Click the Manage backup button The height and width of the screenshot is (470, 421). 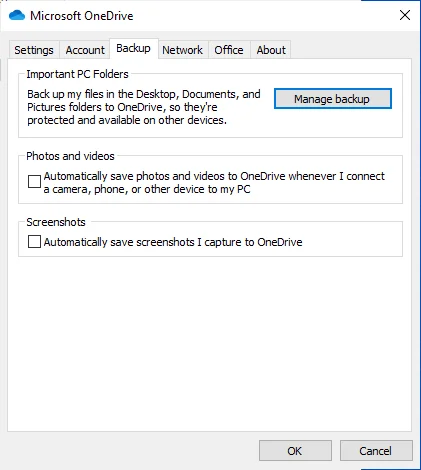pos(333,99)
